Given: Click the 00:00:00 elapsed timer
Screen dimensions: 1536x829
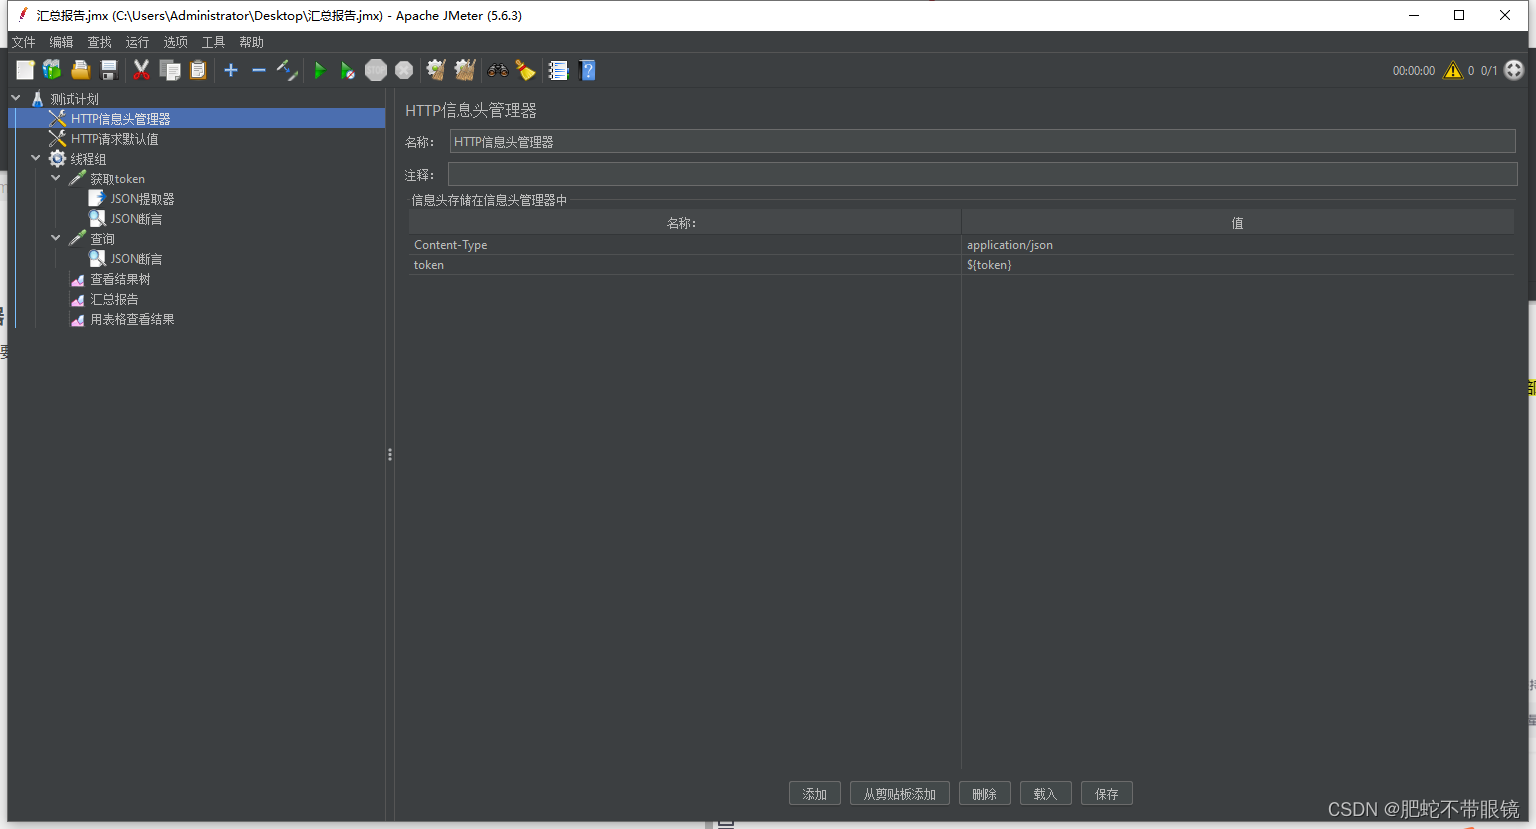Looking at the screenshot, I should coord(1413,71).
